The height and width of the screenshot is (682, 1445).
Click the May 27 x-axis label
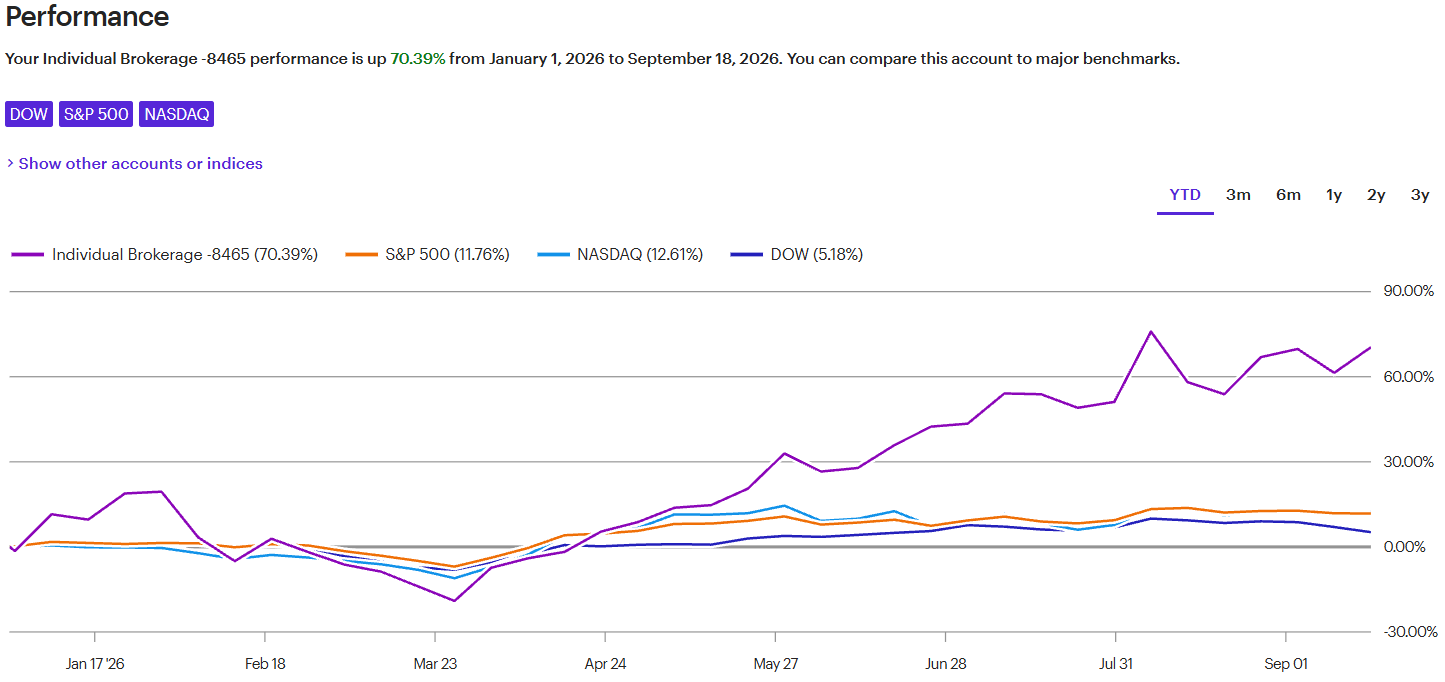[775, 663]
